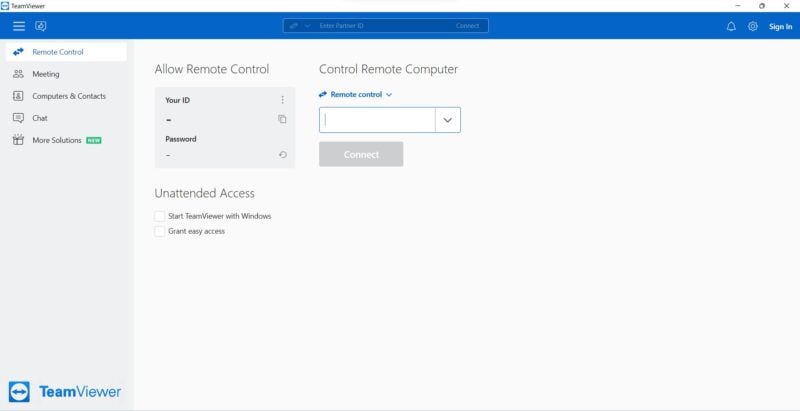Click the remote support icon beside hamburger menu
The width and height of the screenshot is (800, 411).
[x=41, y=26]
